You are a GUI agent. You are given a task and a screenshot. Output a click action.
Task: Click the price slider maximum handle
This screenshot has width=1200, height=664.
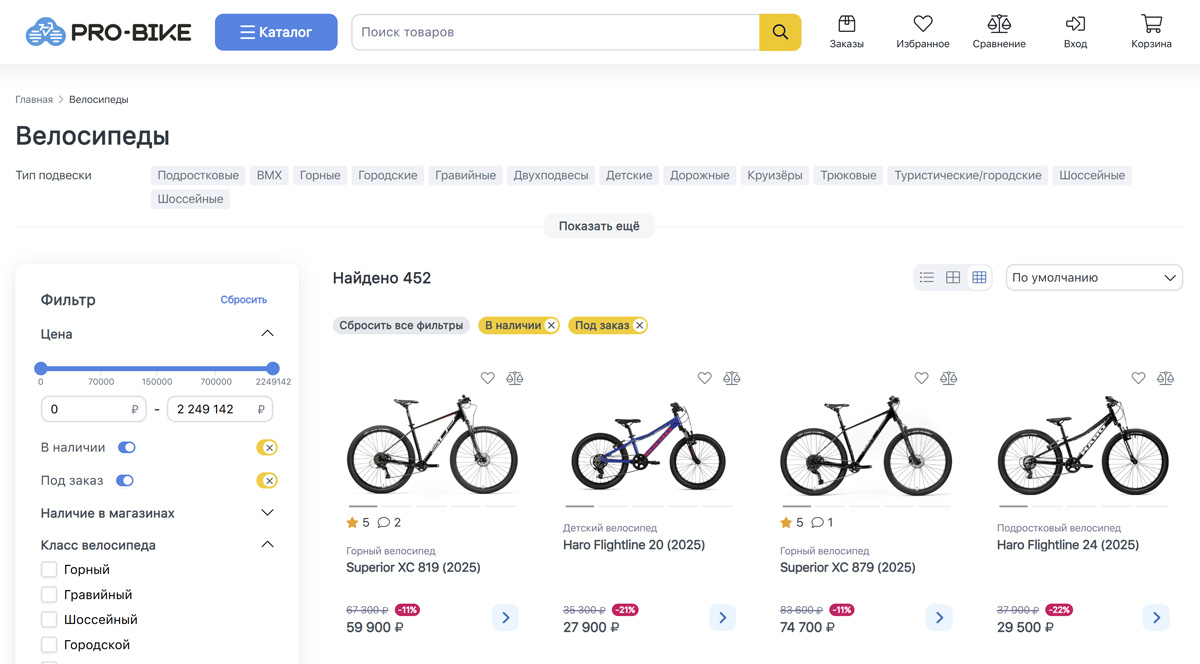click(273, 368)
